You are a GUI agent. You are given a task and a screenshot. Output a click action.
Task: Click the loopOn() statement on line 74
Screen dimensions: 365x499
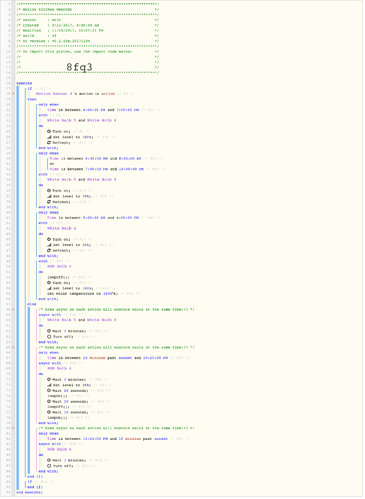click(57, 396)
